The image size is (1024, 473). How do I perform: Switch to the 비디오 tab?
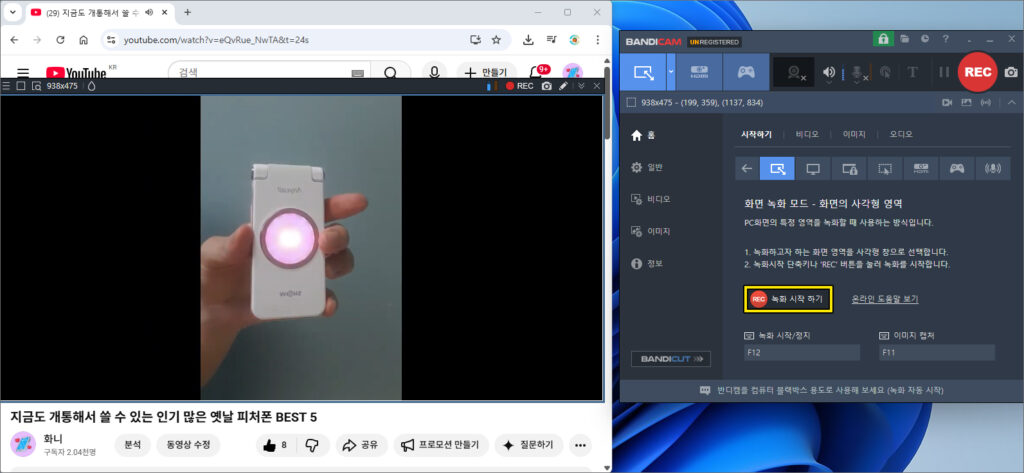click(x=807, y=134)
